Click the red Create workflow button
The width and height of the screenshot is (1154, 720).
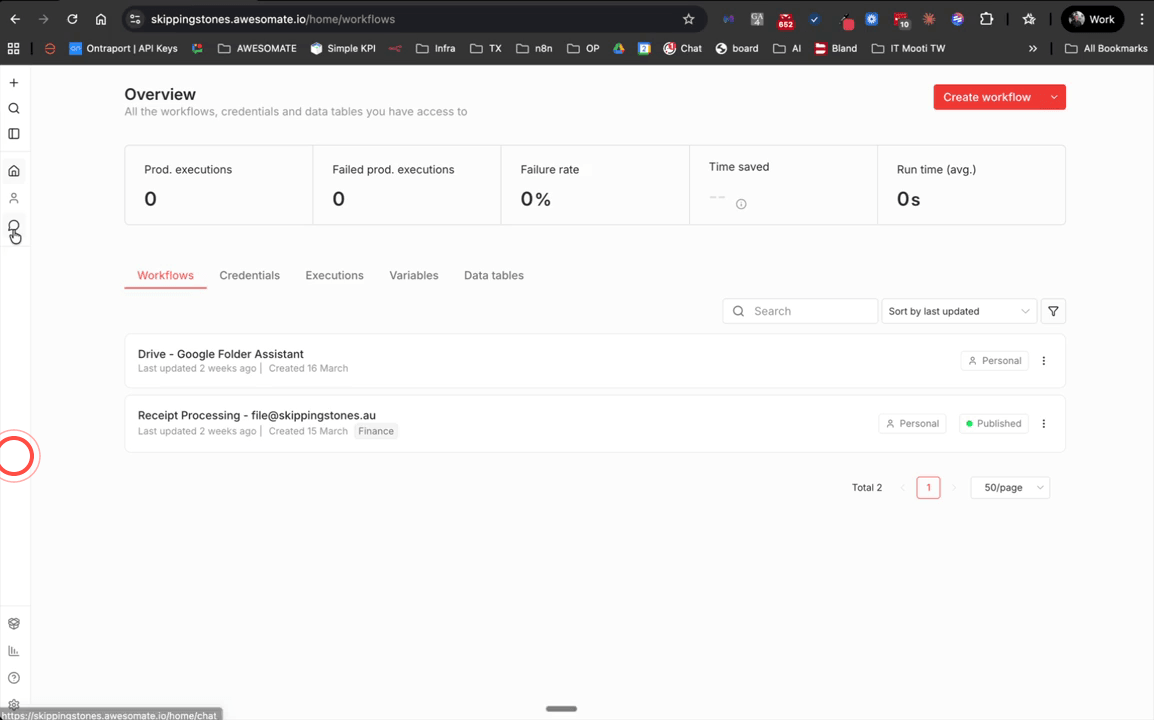pyautogui.click(x=987, y=97)
